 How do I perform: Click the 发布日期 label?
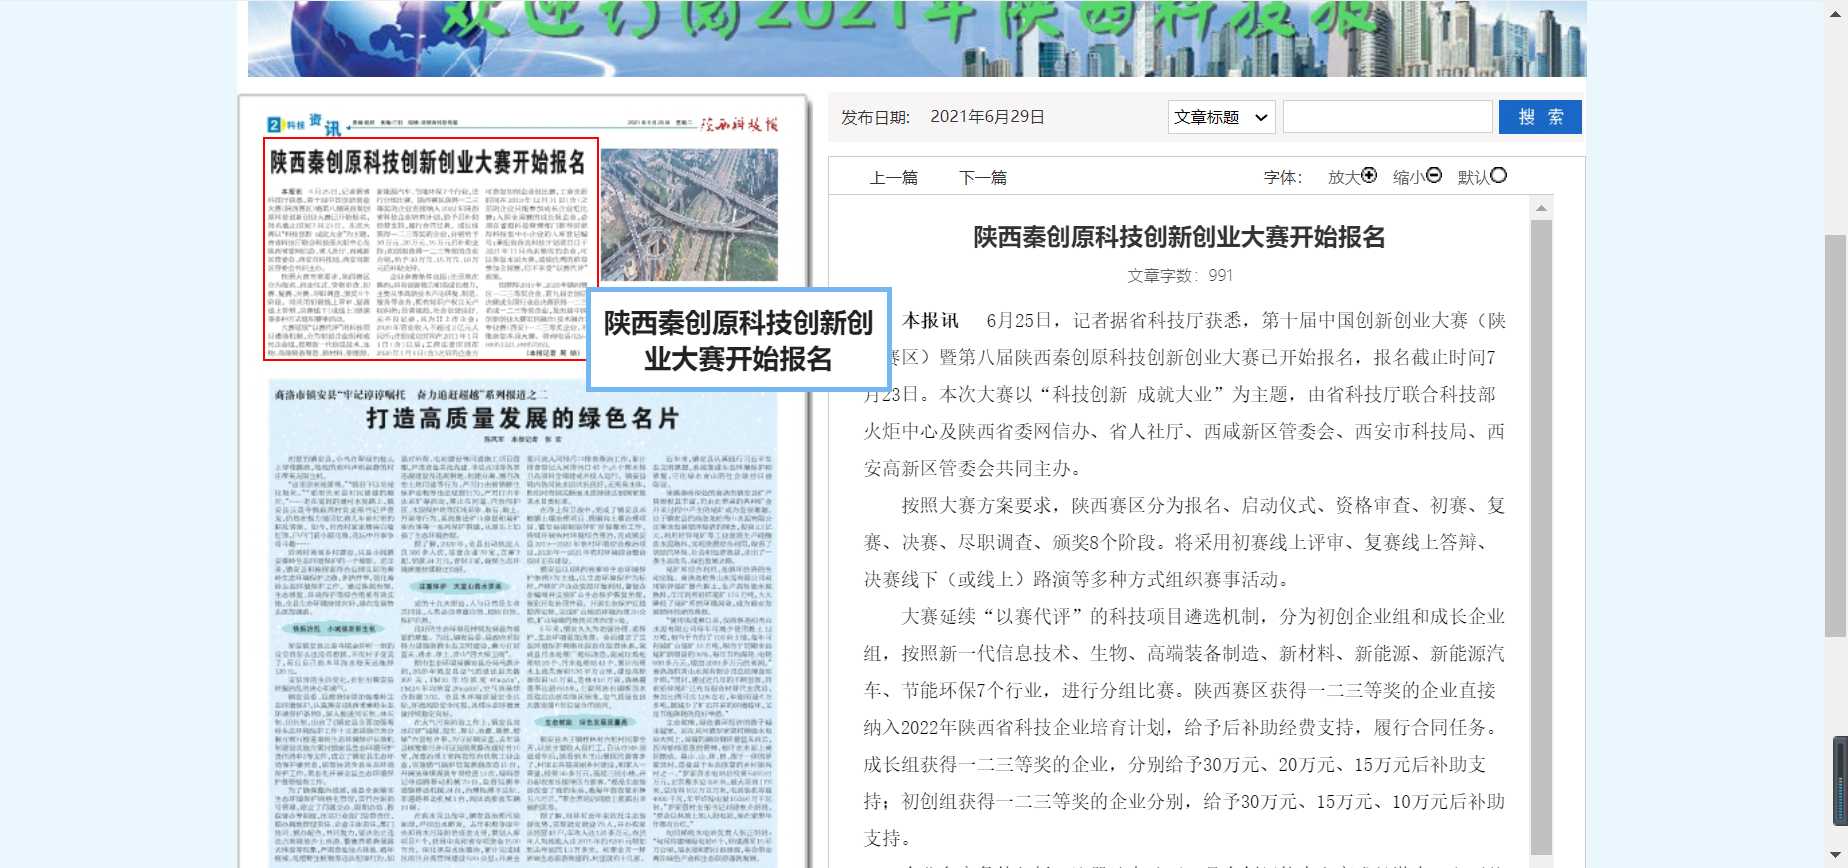pos(875,117)
